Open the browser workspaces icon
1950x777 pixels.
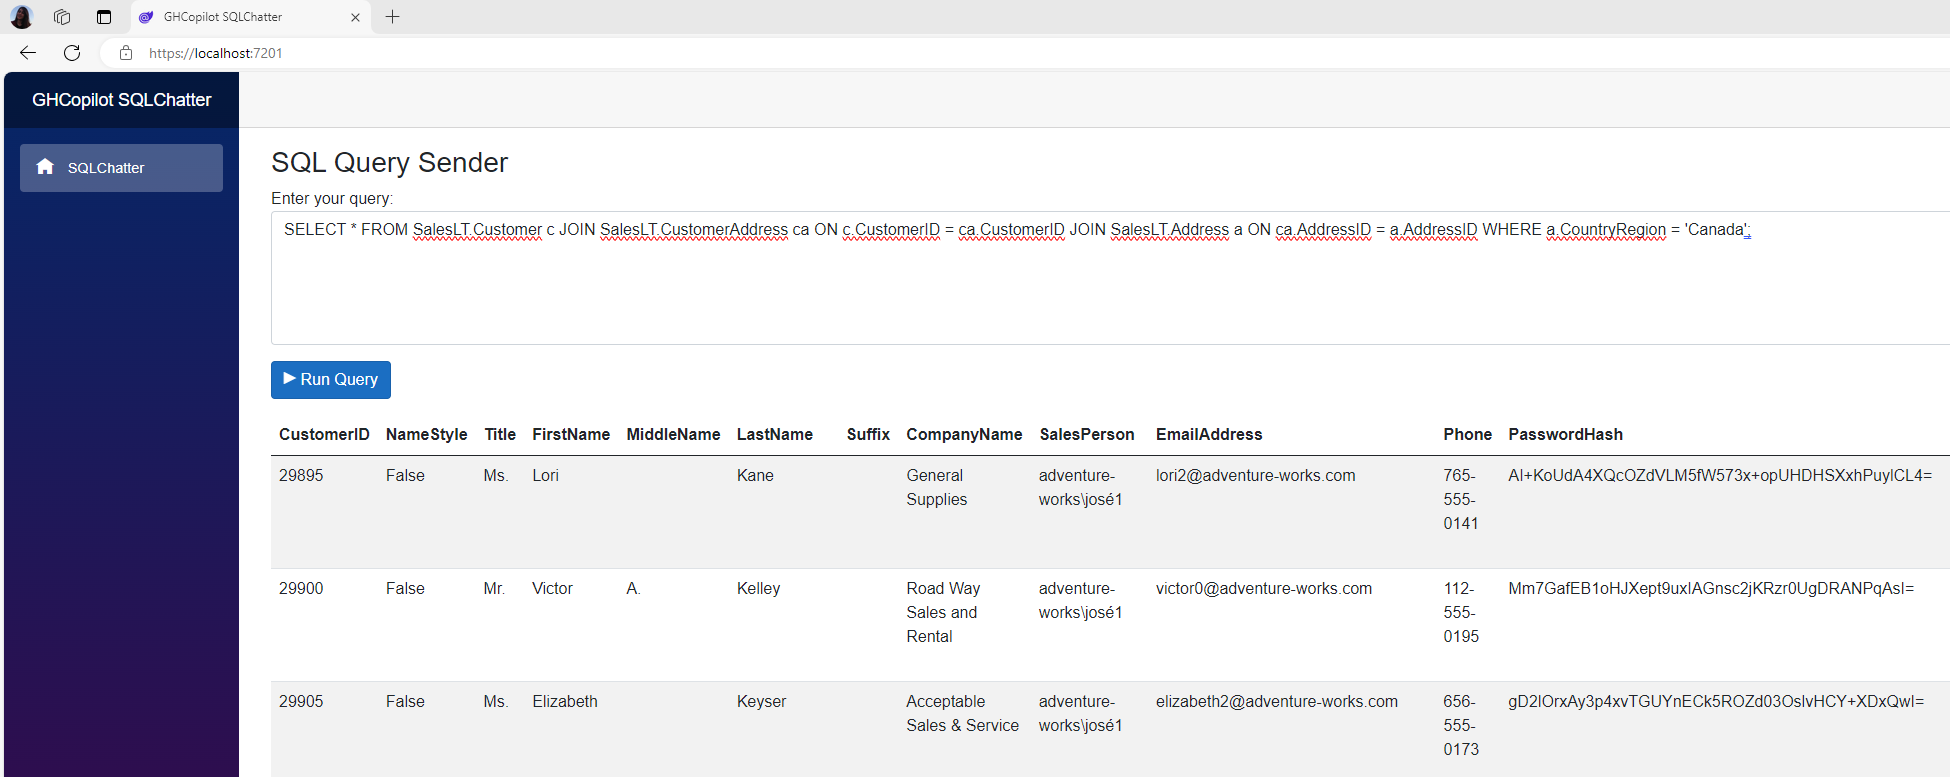[62, 17]
